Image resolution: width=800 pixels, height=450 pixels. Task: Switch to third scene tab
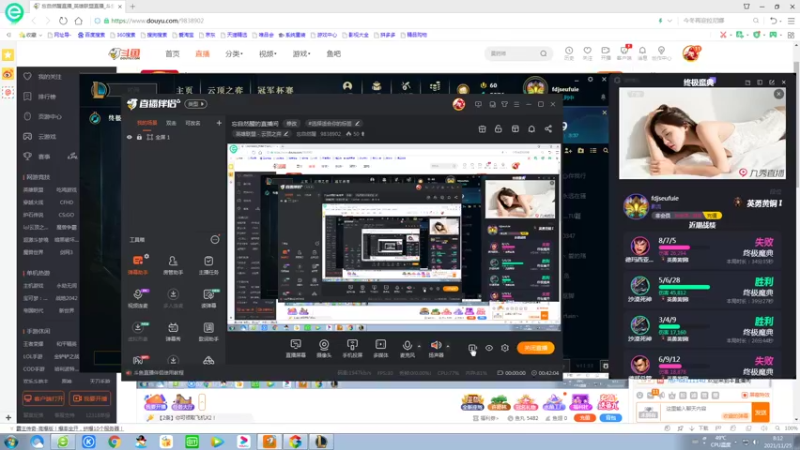point(193,123)
